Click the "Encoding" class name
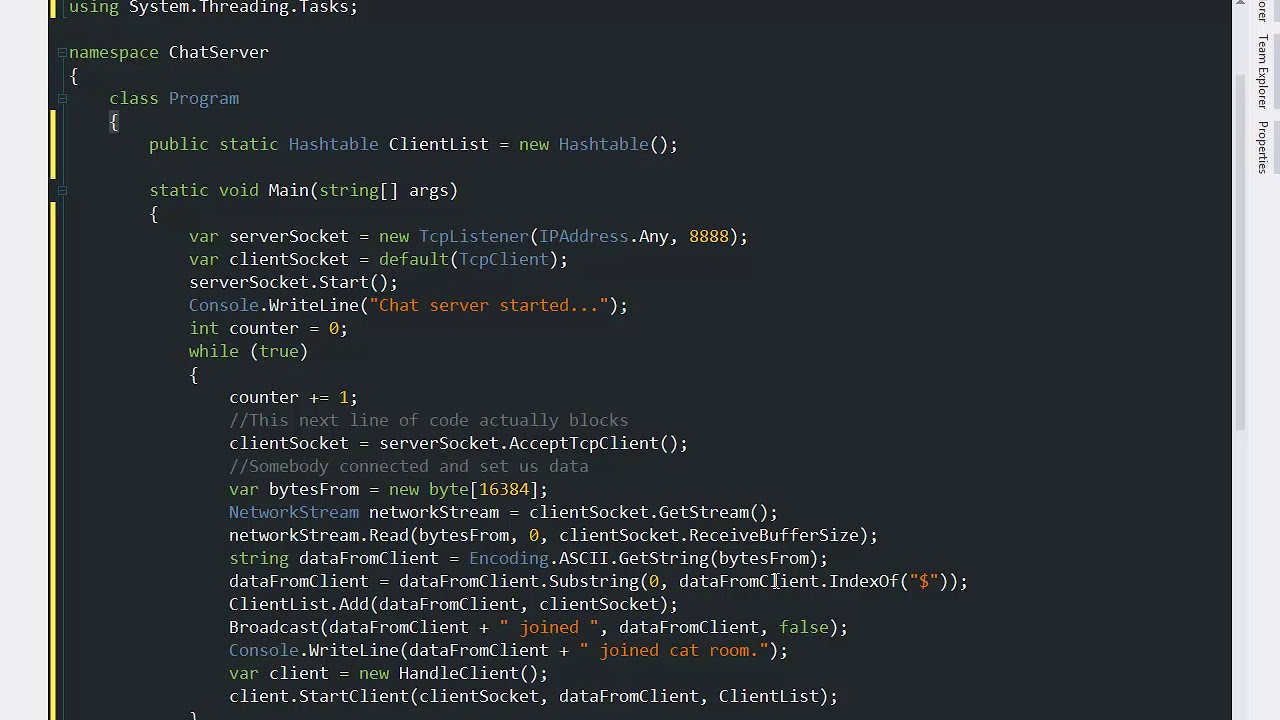This screenshot has width=1280, height=720. point(508,558)
